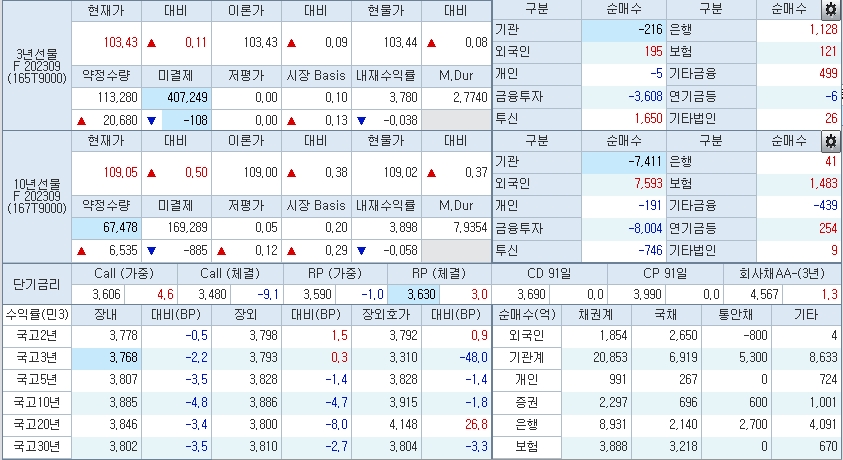The height and width of the screenshot is (460, 843).
Task: Click red up arrow next to 20,680 volume
Action: 82,120
